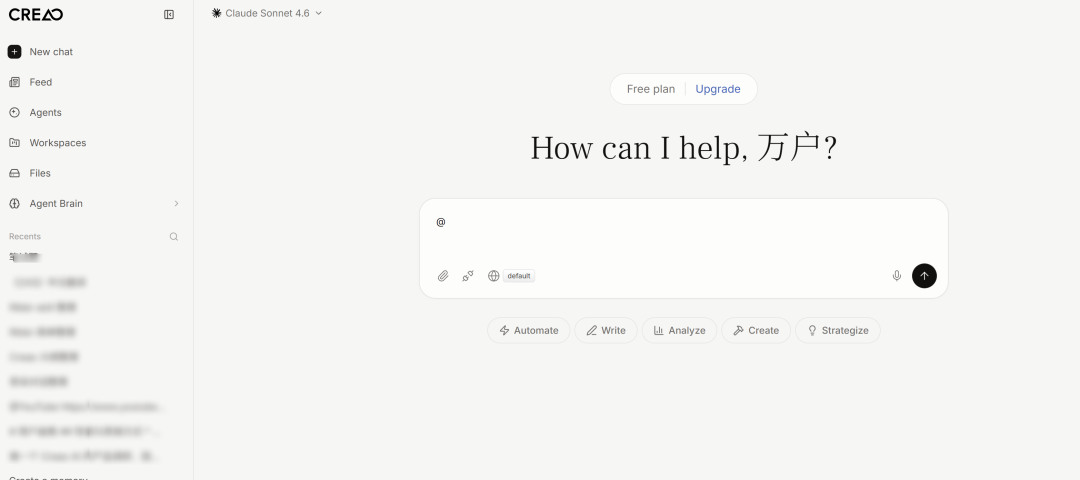Go to Agents section
The image size is (1080, 480).
coord(45,113)
